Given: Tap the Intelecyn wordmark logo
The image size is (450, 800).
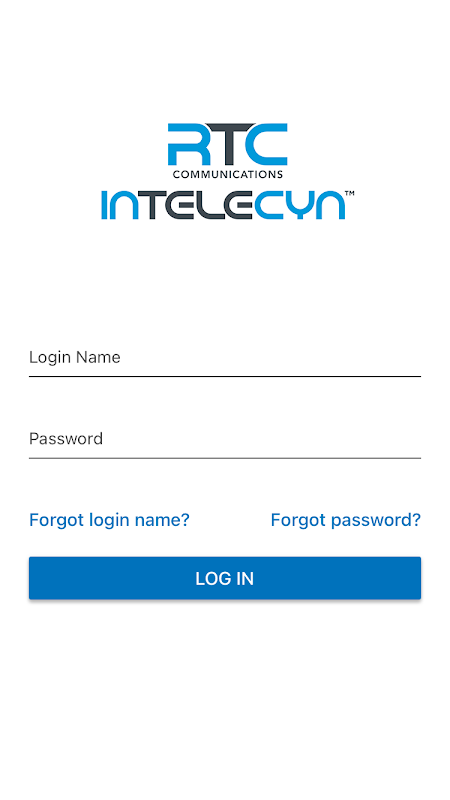Looking at the screenshot, I should pyautogui.click(x=228, y=205).
